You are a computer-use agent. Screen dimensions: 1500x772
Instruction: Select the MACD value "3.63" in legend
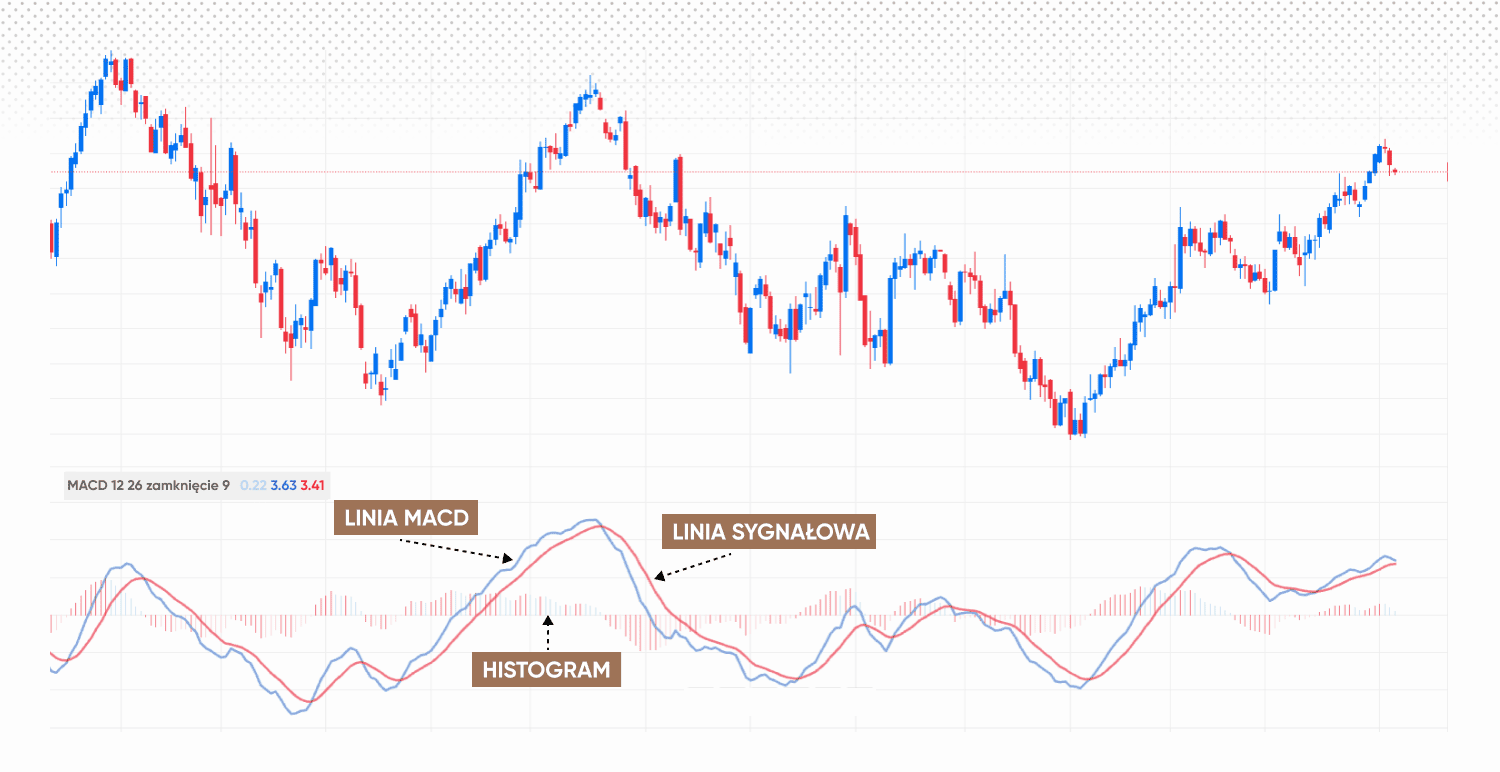pos(283,486)
